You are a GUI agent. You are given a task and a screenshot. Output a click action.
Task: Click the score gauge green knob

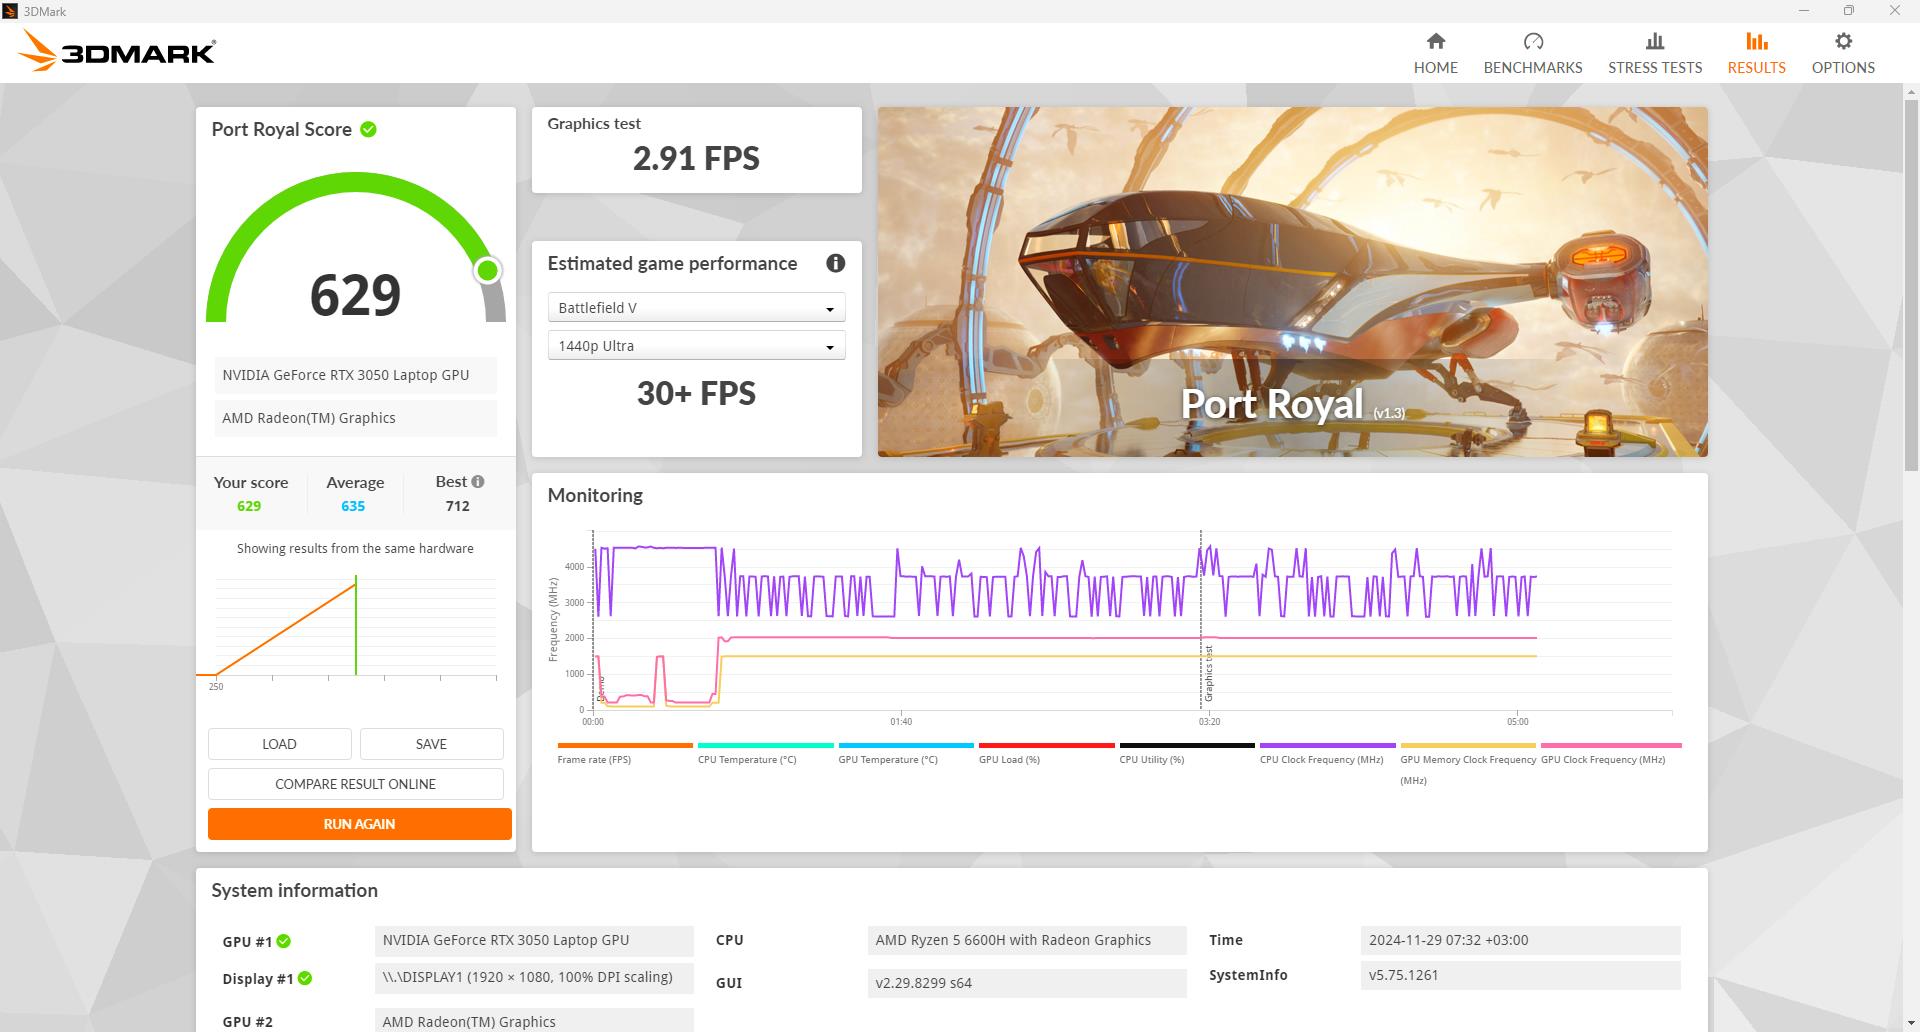coord(487,270)
